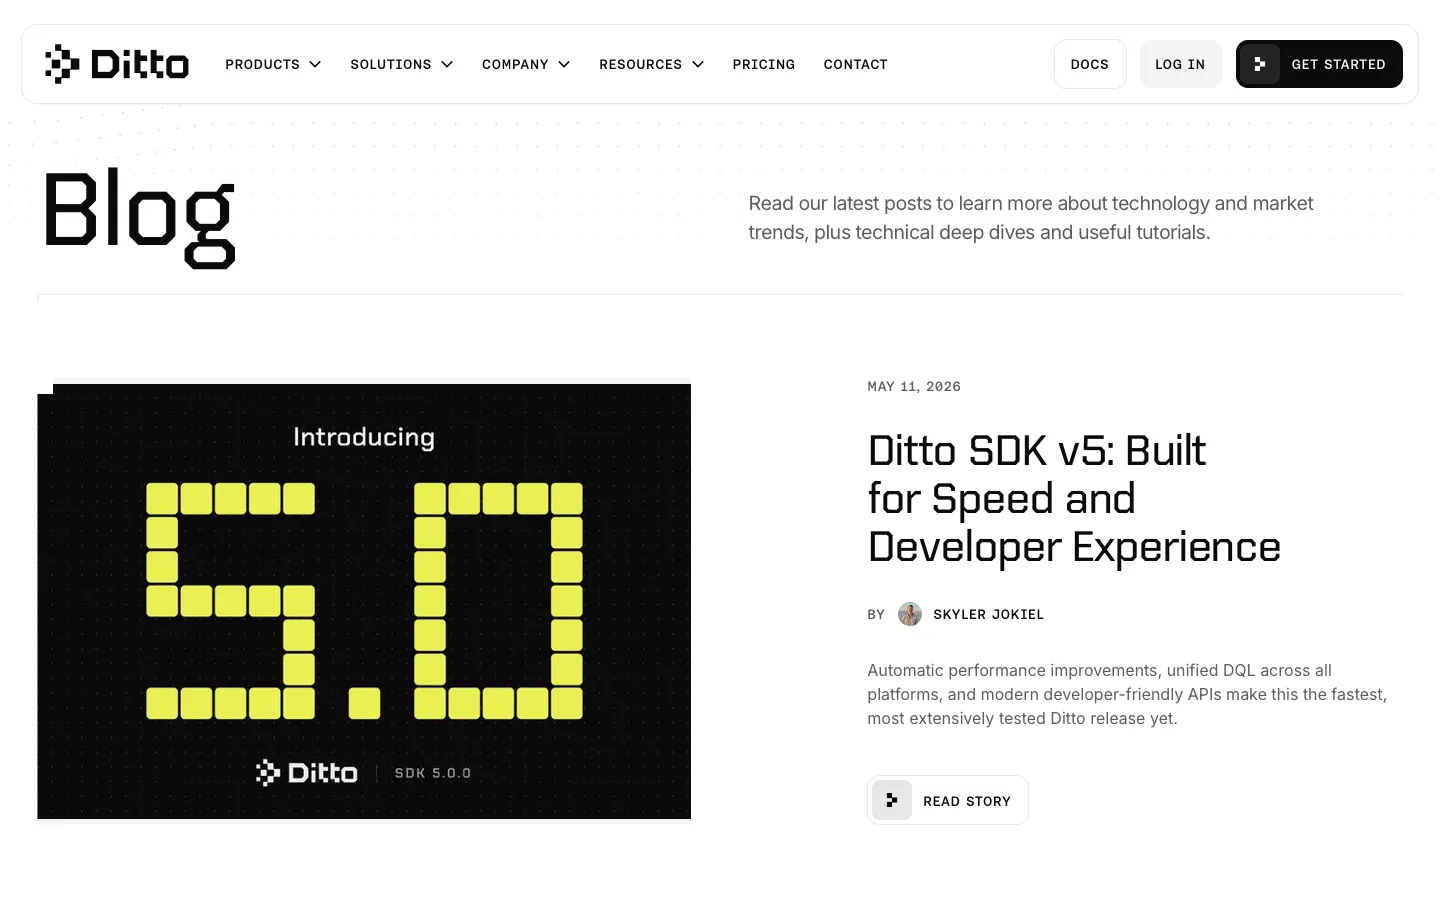Viewport: 1440px width, 900px height.
Task: Click the Ditto logo in the header
Action: click(x=117, y=64)
